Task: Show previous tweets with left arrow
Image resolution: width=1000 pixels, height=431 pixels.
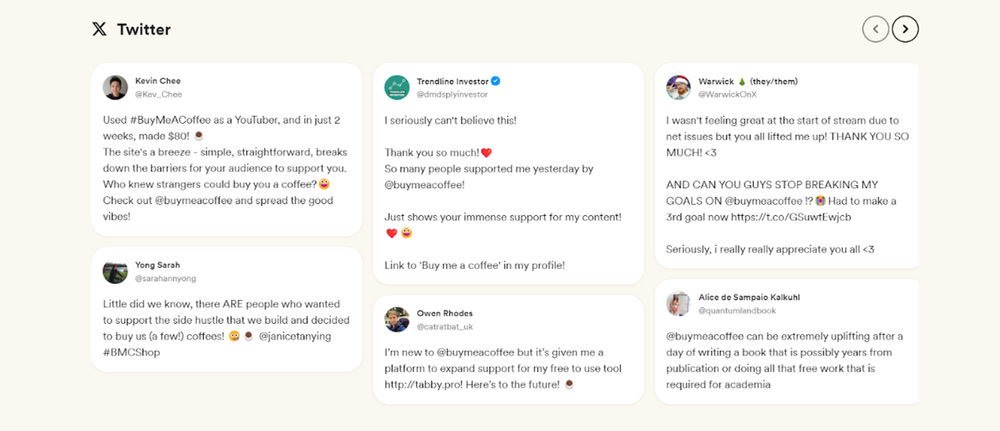Action: point(876,29)
